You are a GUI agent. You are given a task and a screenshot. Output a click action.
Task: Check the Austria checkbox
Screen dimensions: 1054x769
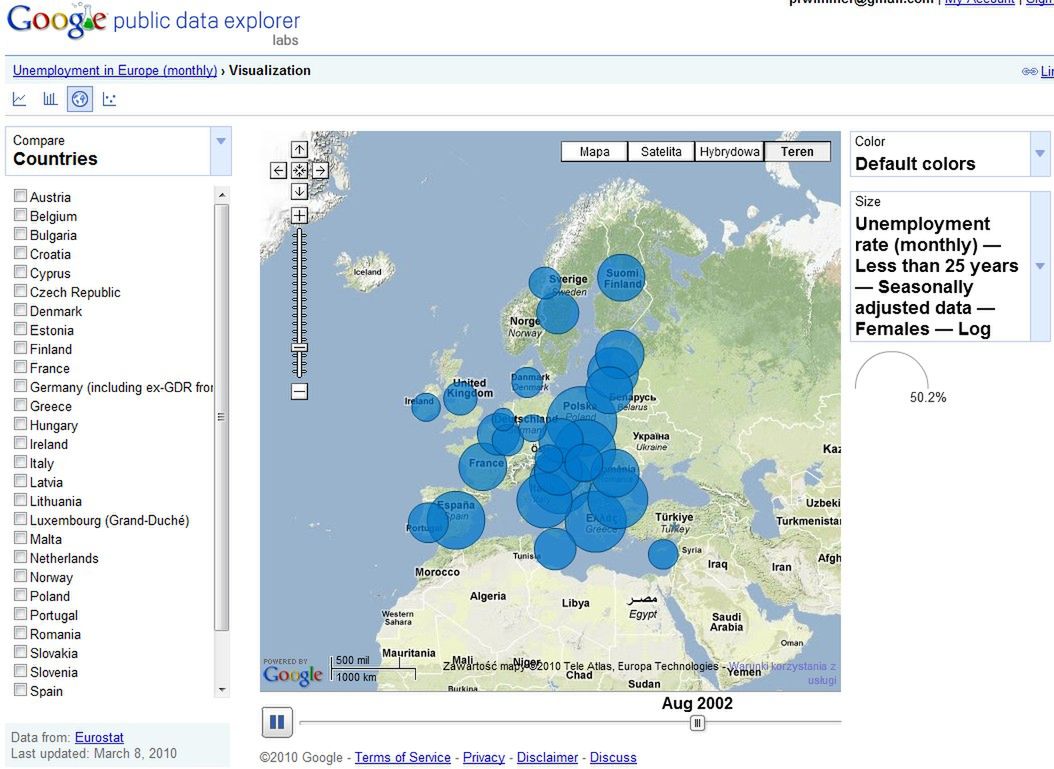click(20, 196)
